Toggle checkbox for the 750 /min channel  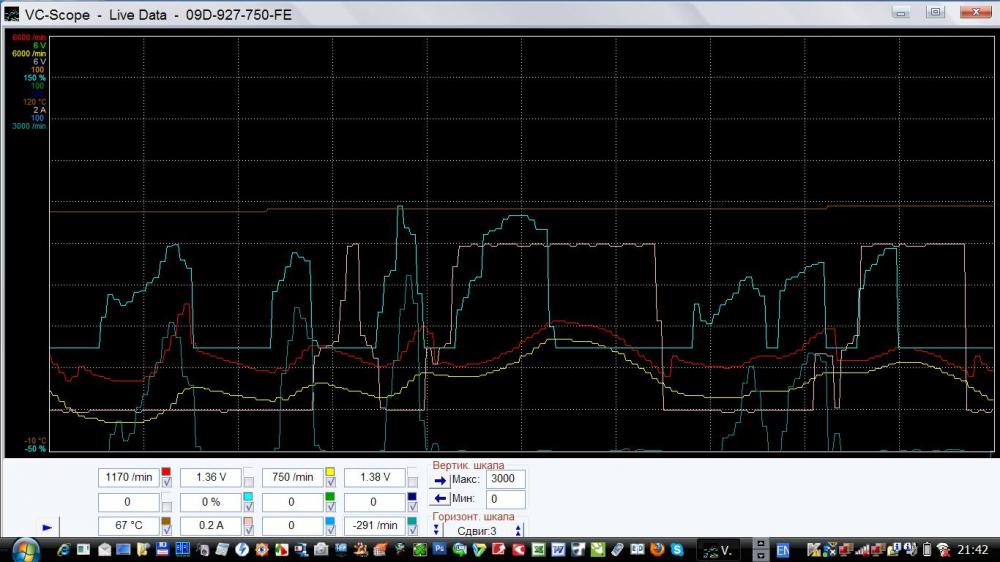331,484
